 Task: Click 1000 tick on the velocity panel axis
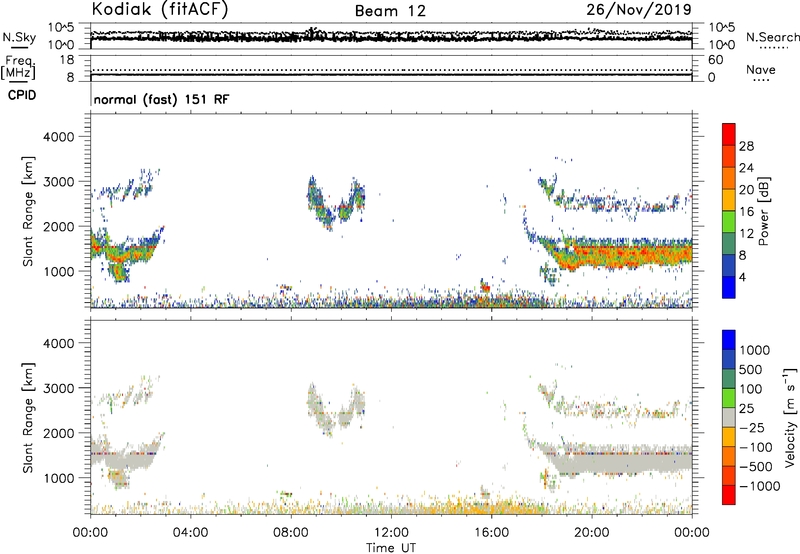tap(58, 478)
